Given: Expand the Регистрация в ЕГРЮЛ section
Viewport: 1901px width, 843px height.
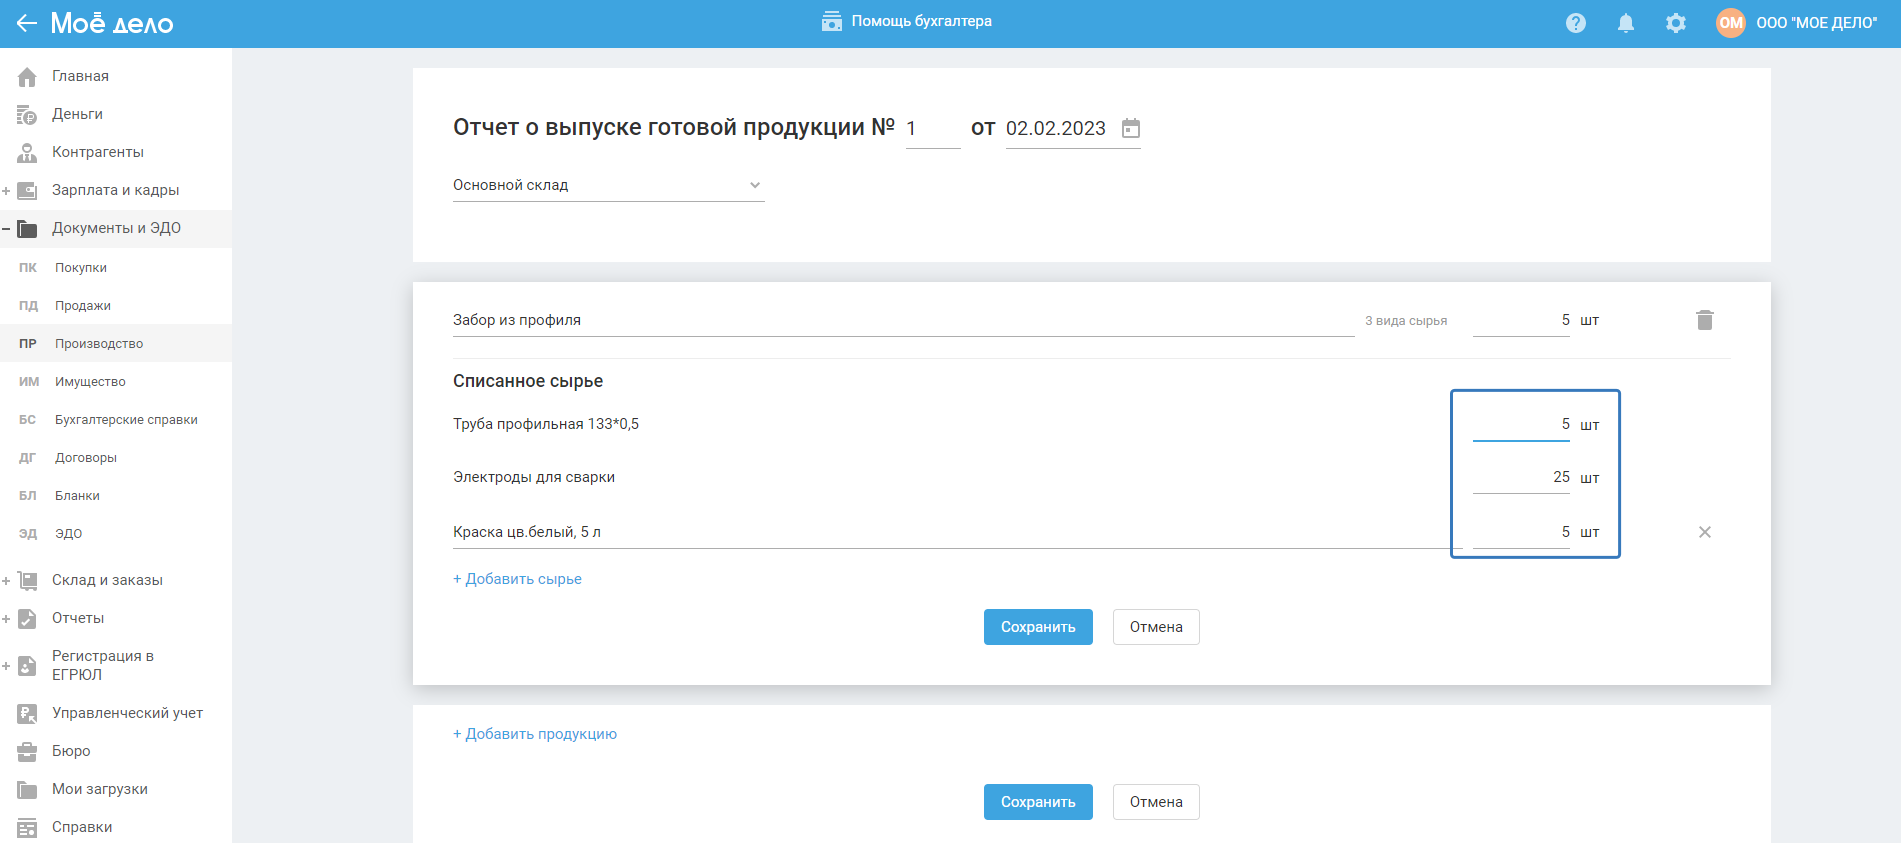Looking at the screenshot, I should point(6,665).
